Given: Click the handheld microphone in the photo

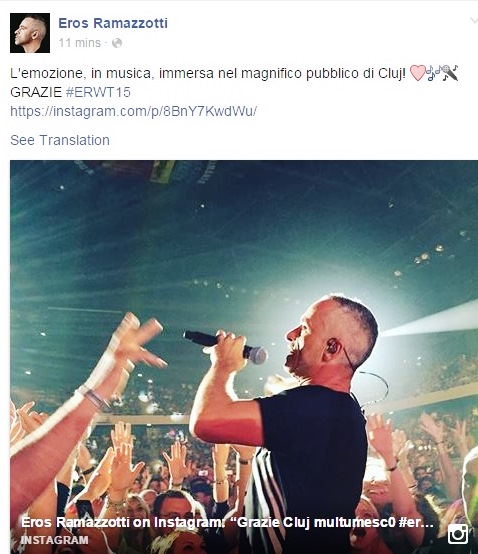Looking at the screenshot, I should tap(225, 346).
